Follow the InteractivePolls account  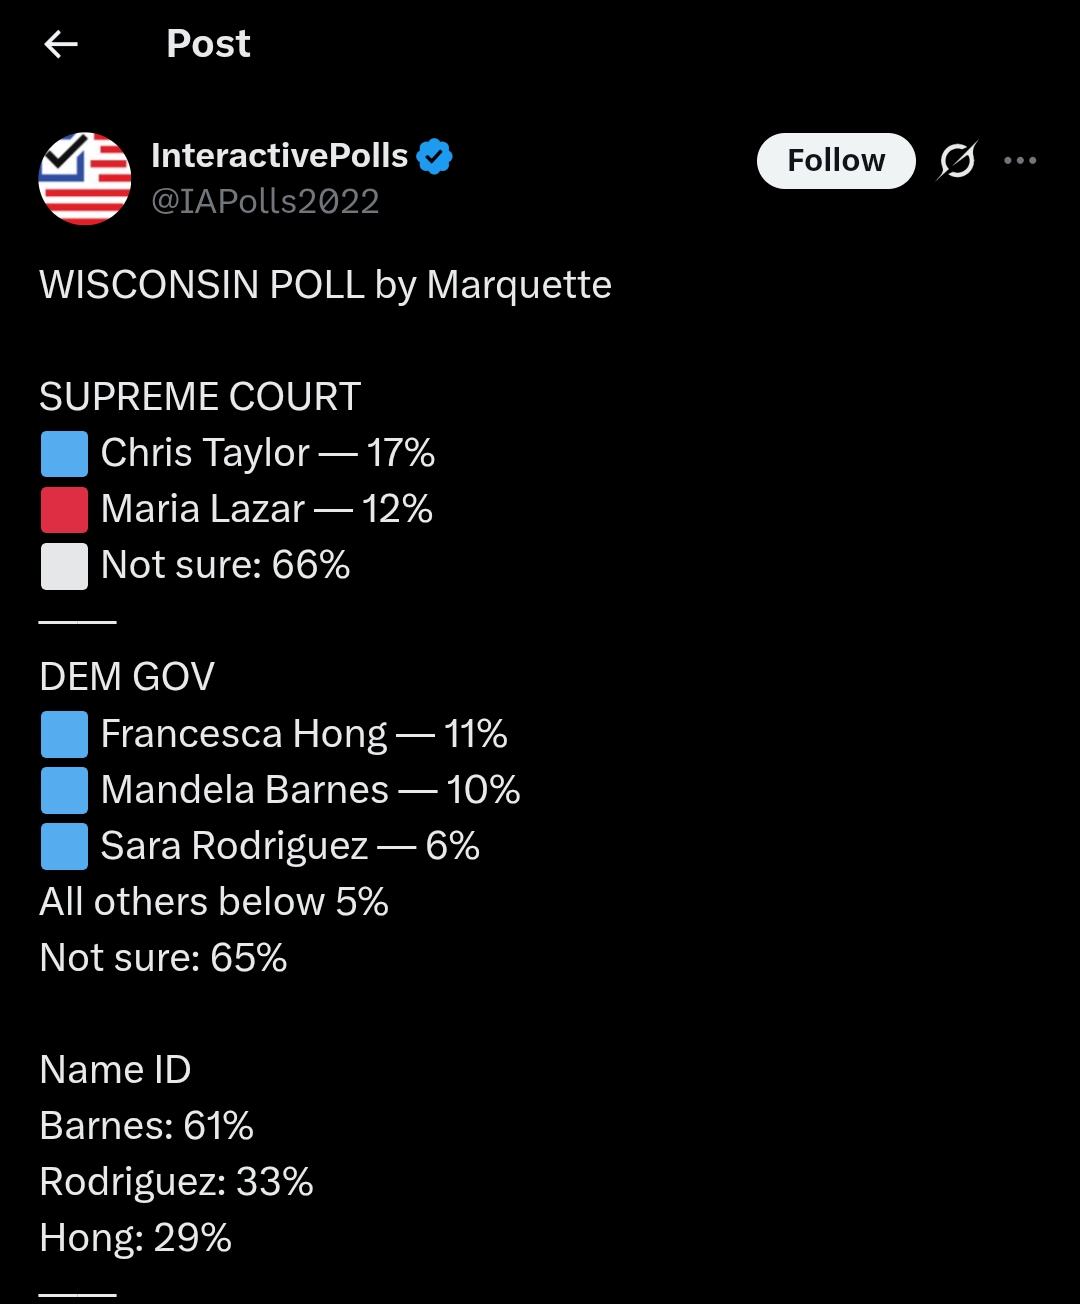836,161
